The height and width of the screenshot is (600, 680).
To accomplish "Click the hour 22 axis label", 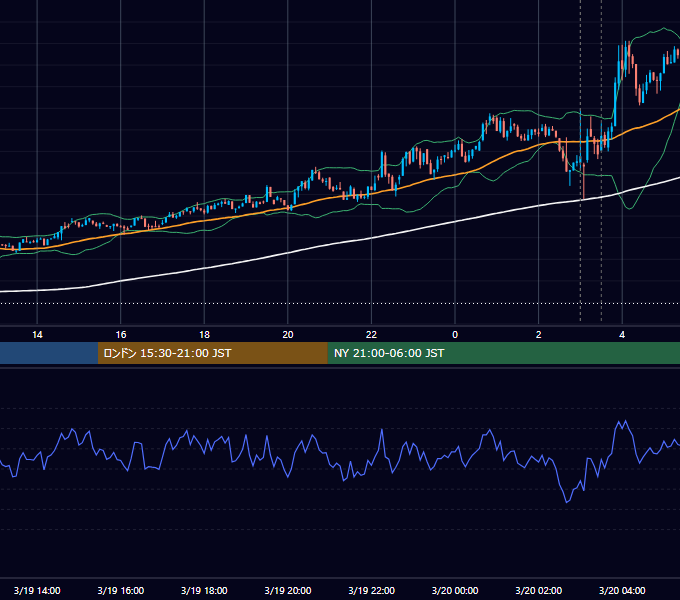I will tap(372, 335).
